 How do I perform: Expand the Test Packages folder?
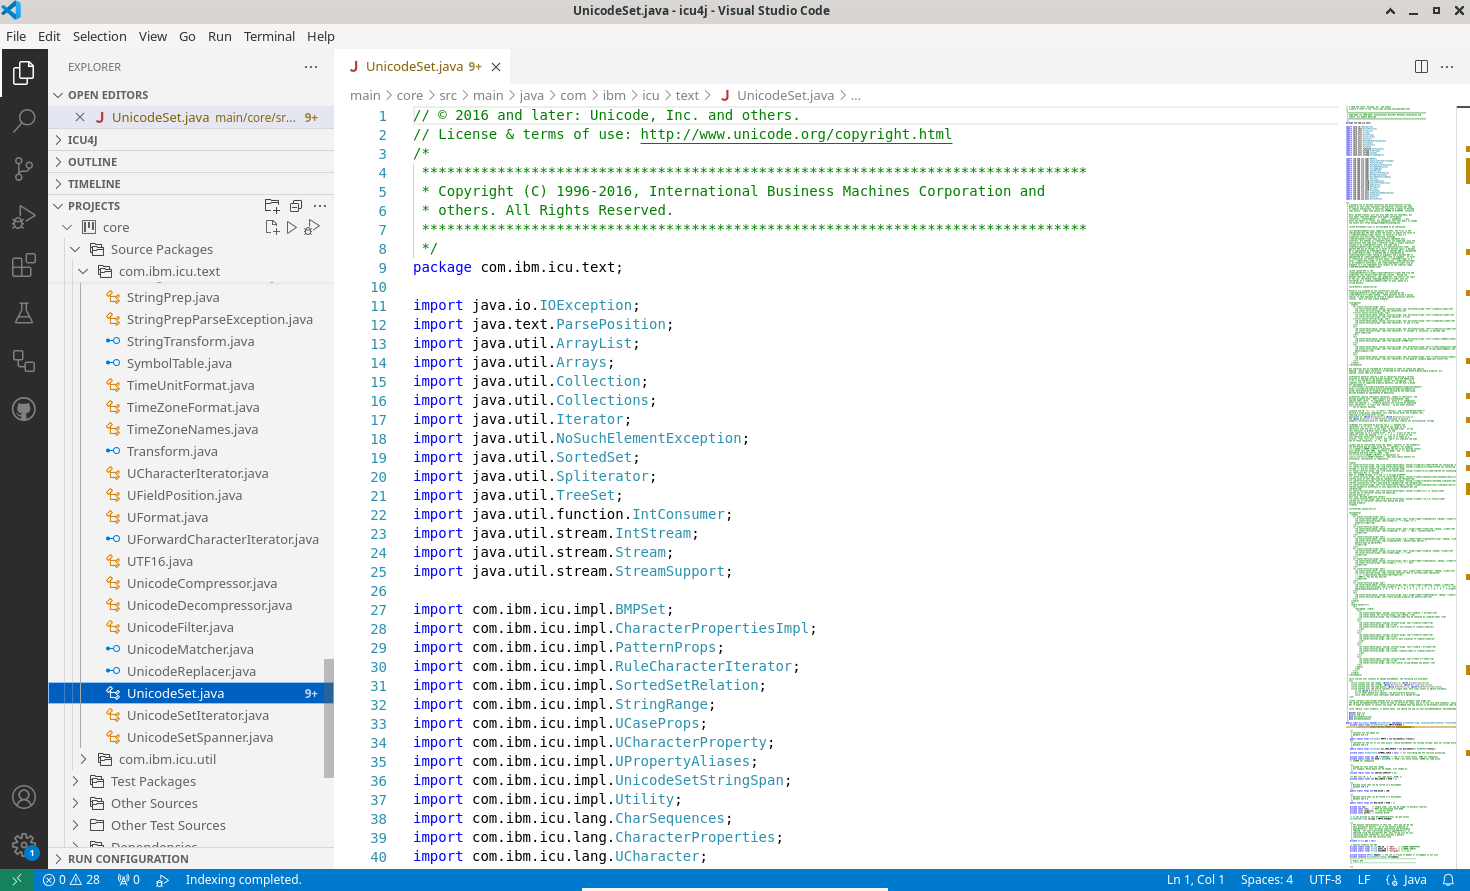(x=153, y=782)
